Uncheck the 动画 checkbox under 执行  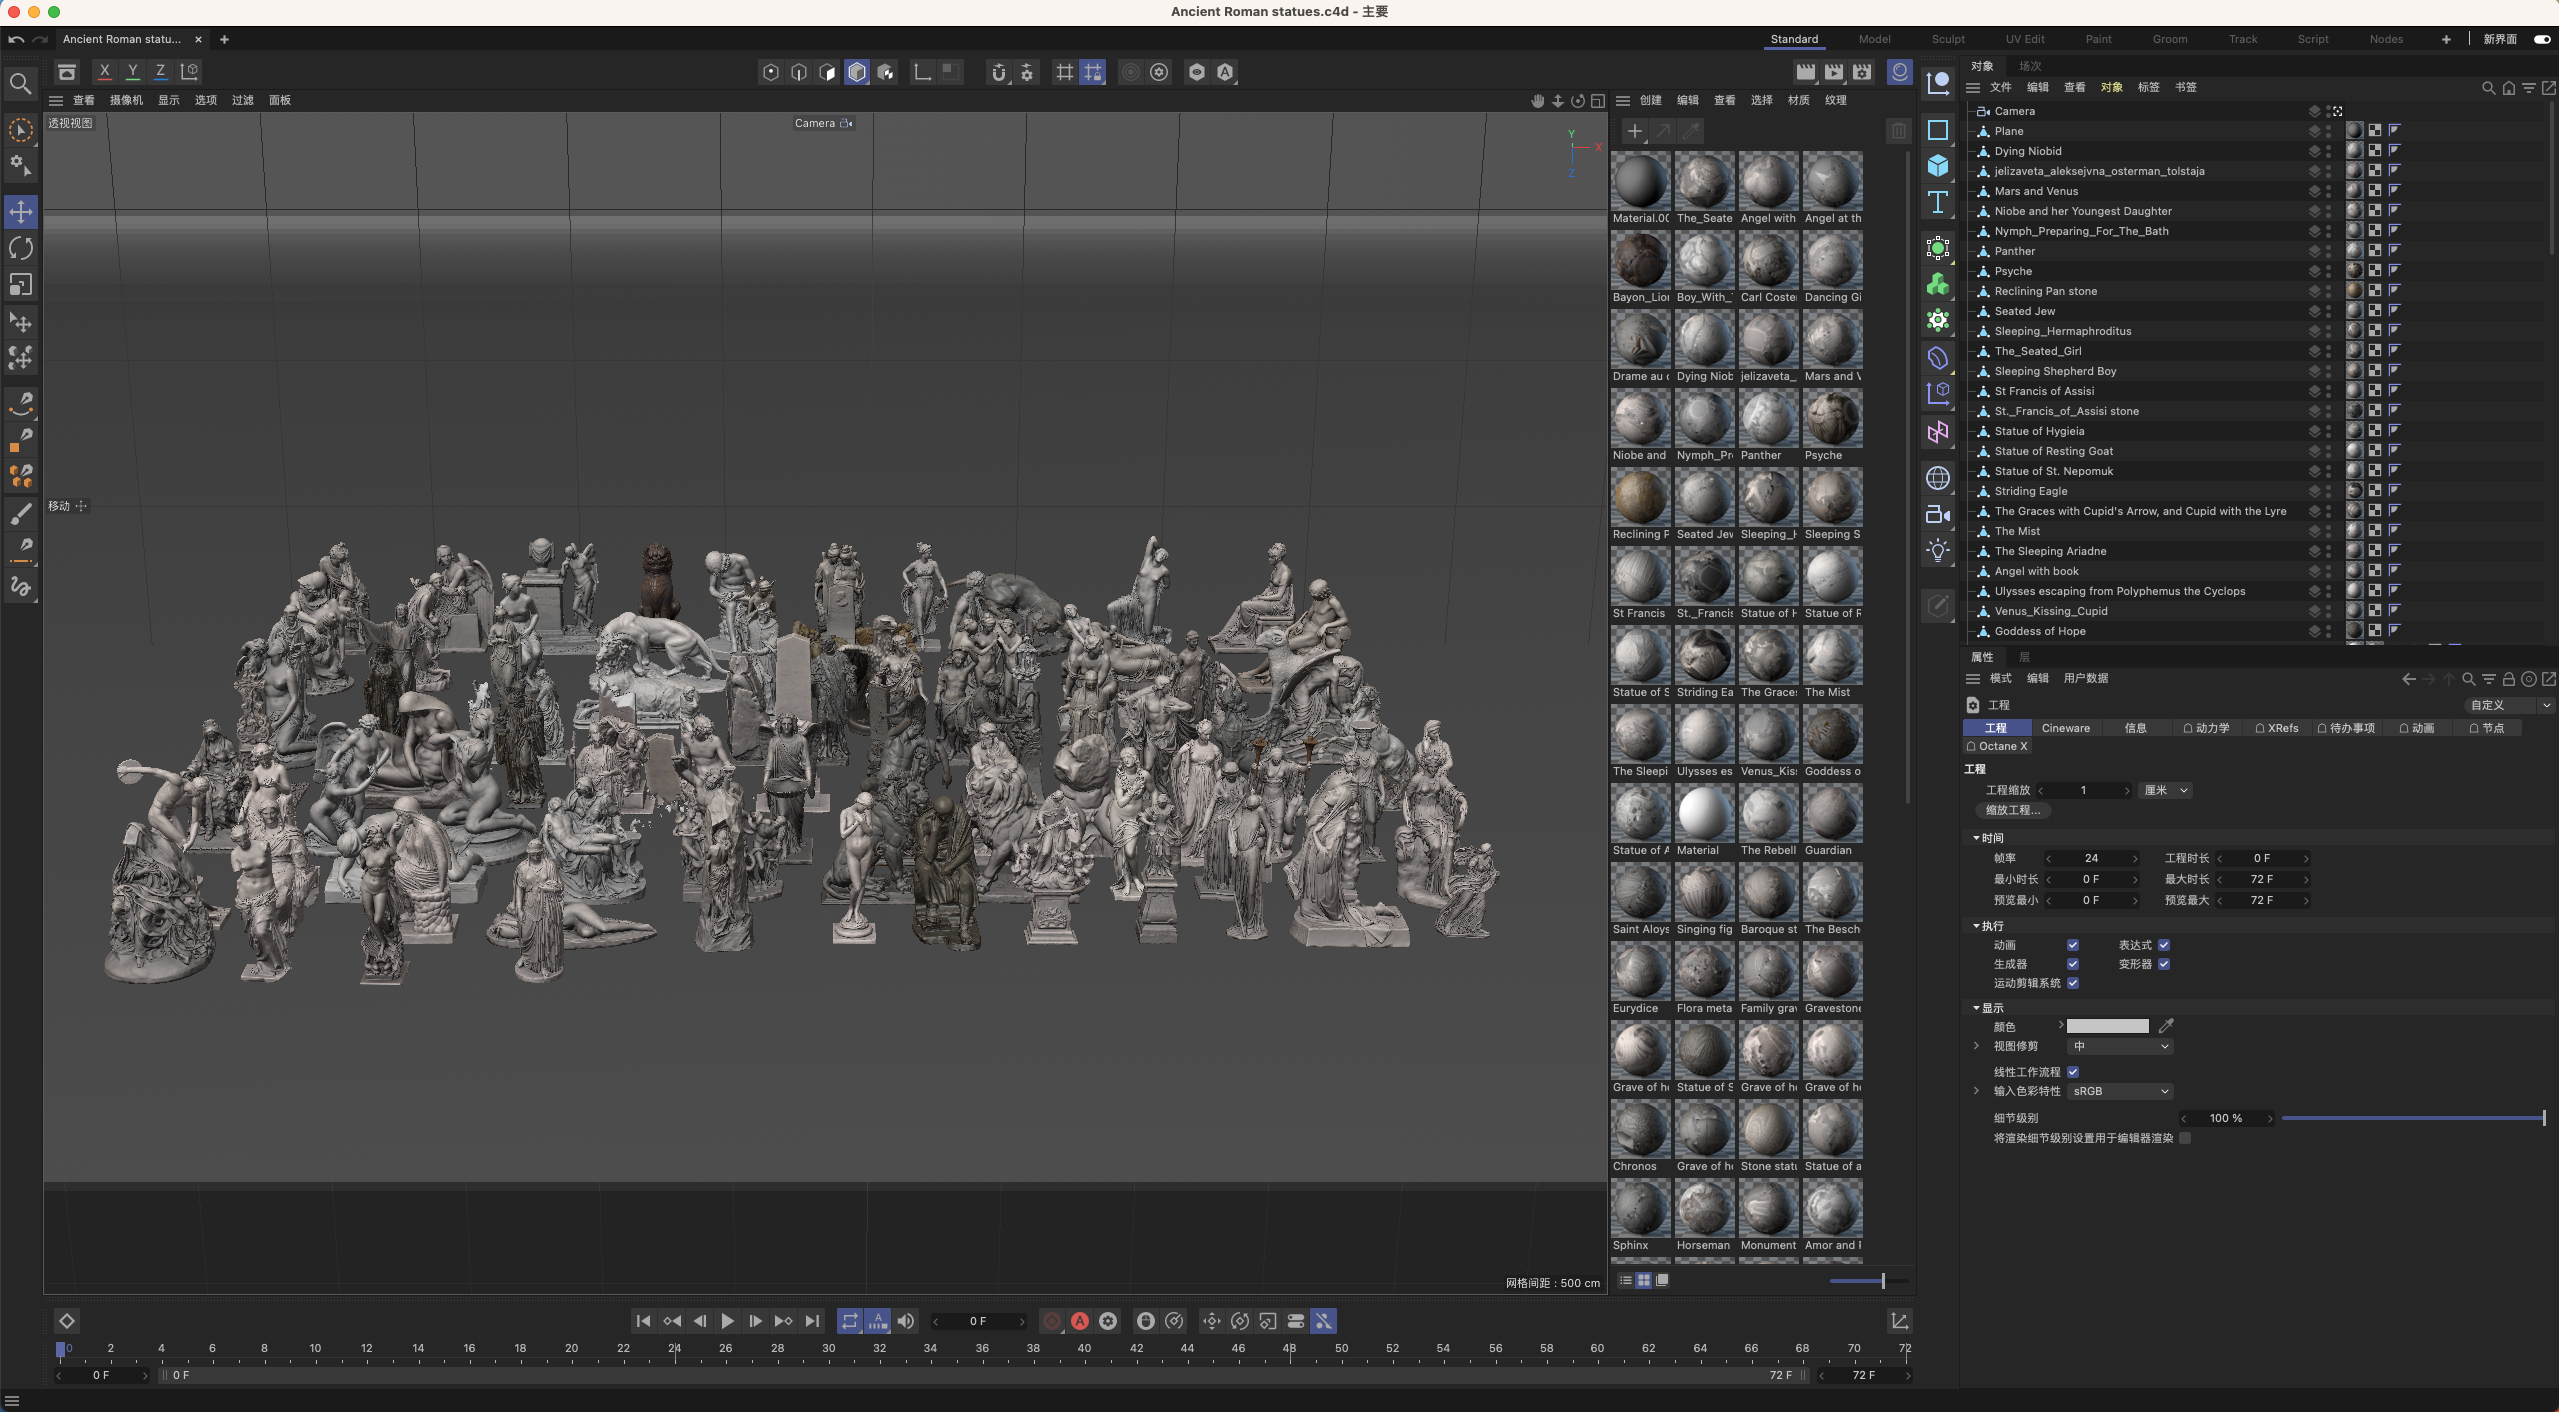[x=2073, y=944]
